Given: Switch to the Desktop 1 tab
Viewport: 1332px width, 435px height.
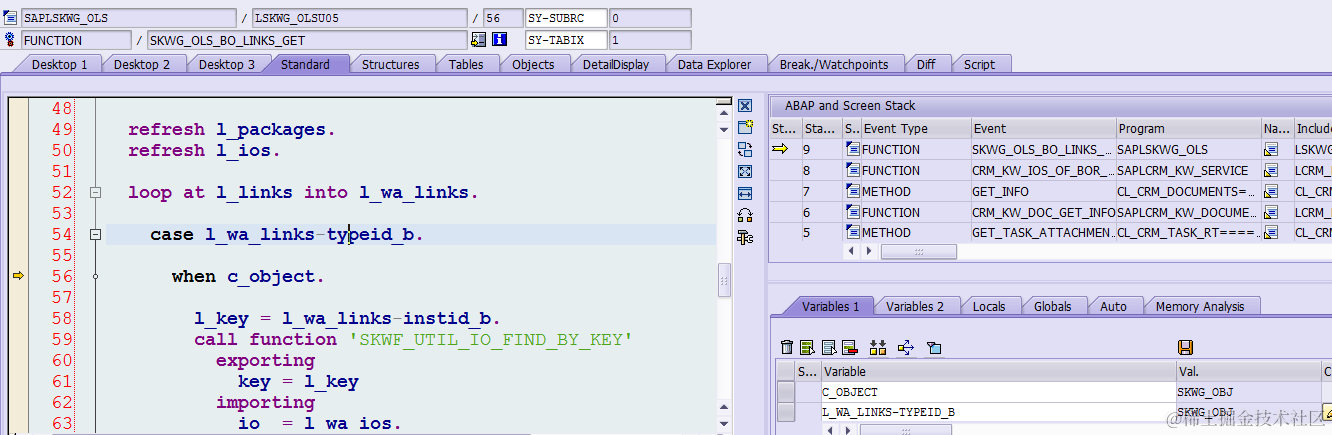Looking at the screenshot, I should [x=59, y=64].
